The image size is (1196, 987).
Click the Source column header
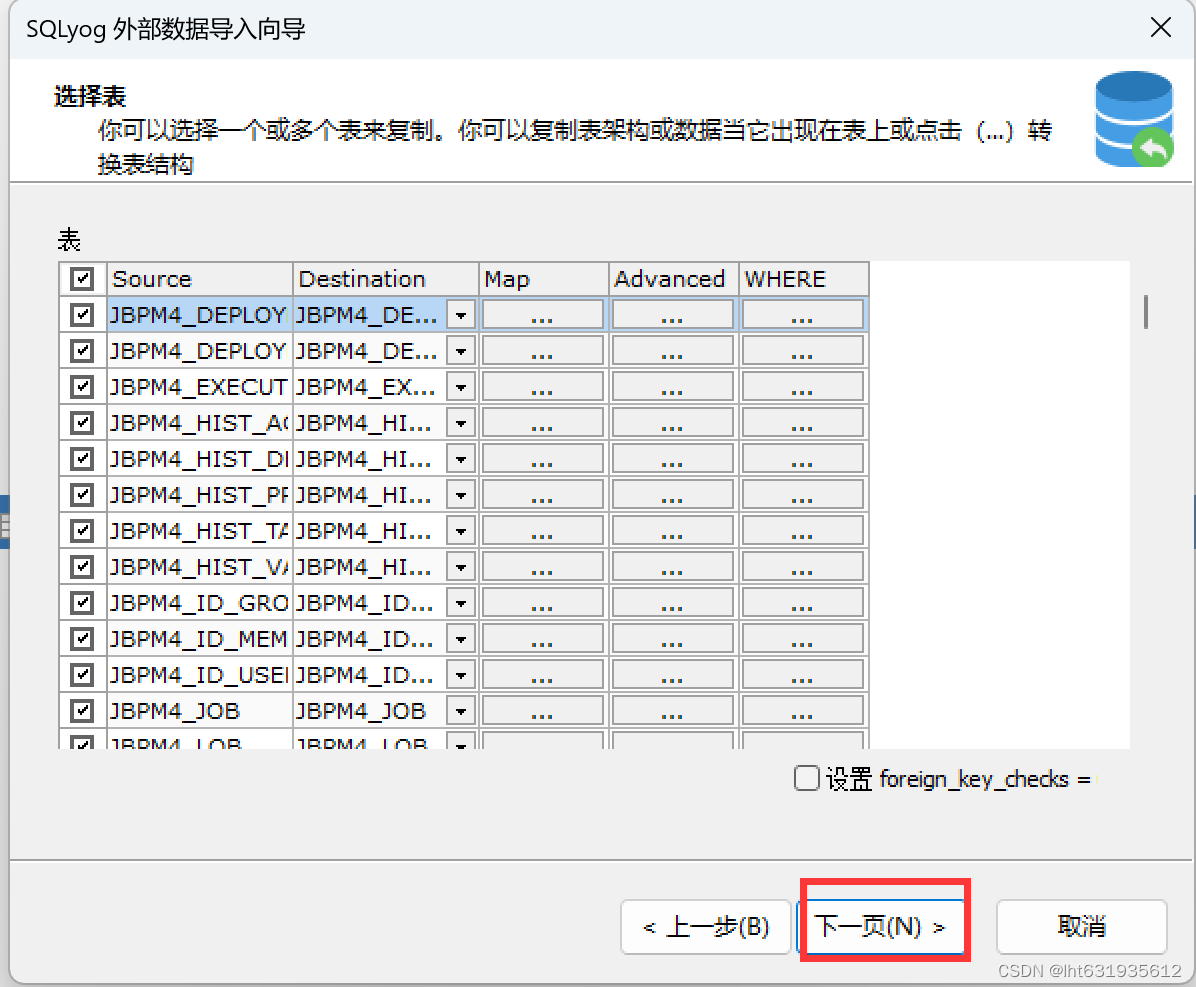pyautogui.click(x=199, y=279)
